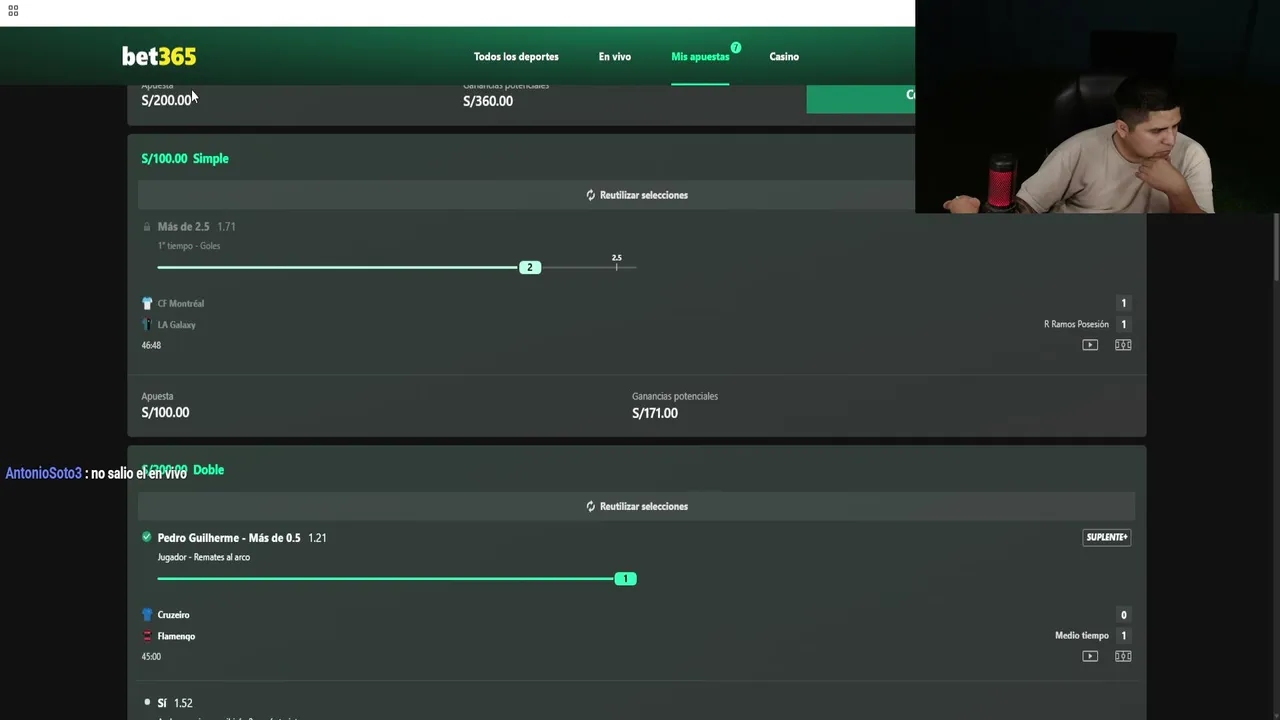Click the 46:48 match clock
1280x720 pixels.
(x=151, y=345)
